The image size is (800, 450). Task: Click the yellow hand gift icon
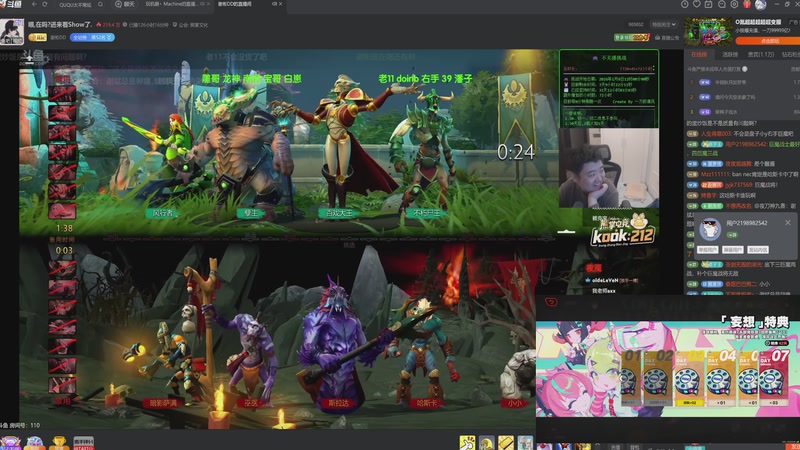[x=467, y=442]
